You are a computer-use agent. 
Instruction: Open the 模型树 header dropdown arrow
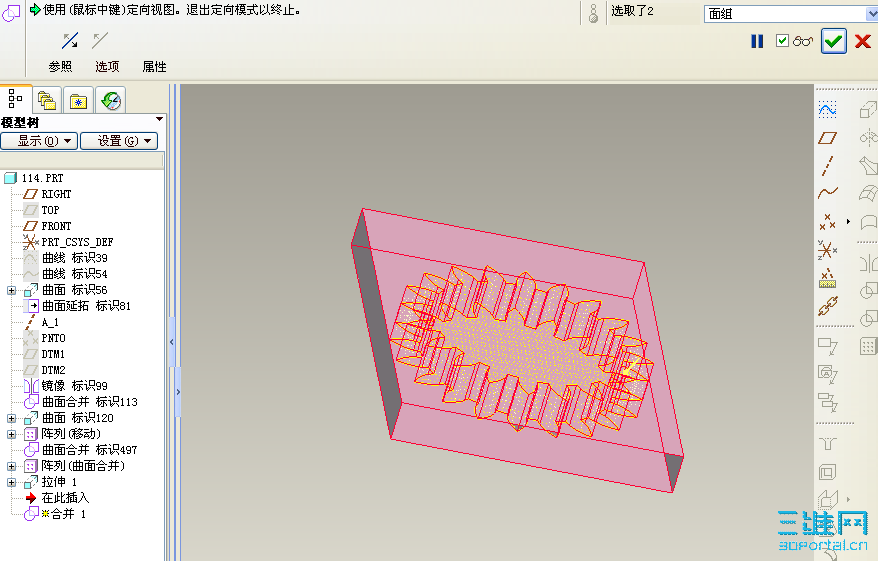160,119
